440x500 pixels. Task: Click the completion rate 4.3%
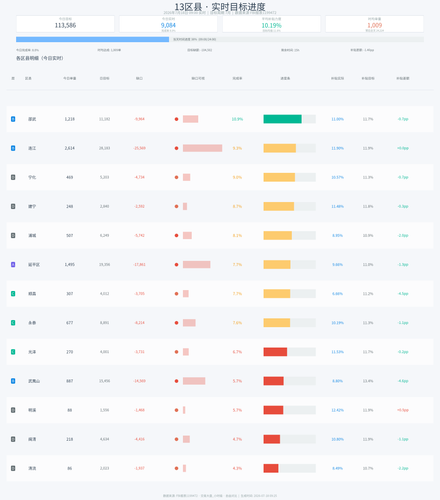[x=237, y=468]
